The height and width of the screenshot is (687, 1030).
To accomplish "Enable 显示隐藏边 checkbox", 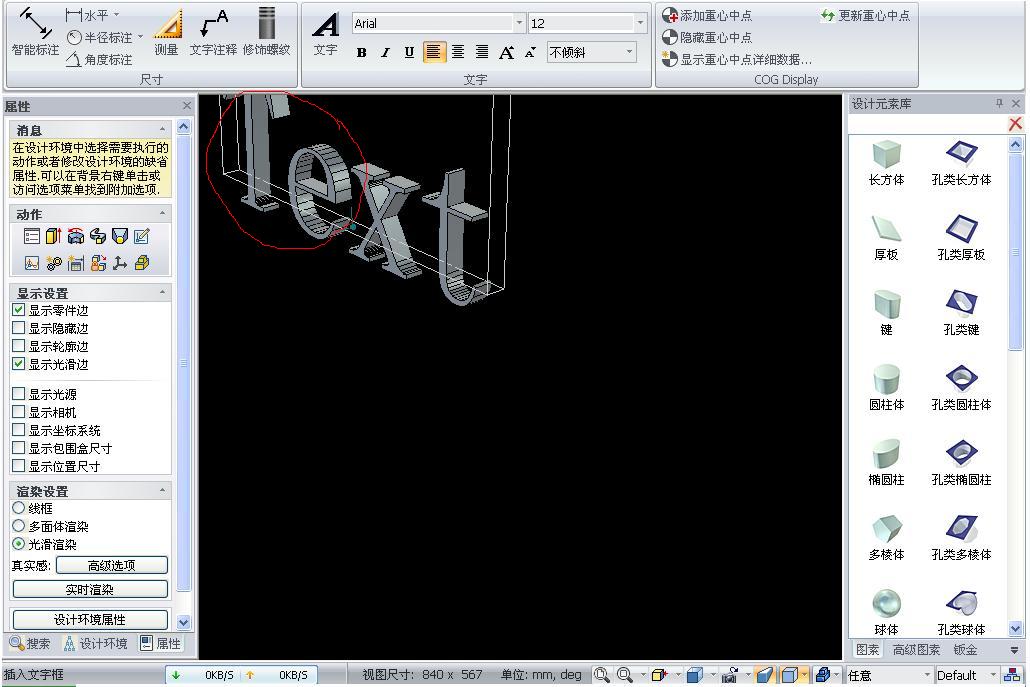I will (18, 328).
